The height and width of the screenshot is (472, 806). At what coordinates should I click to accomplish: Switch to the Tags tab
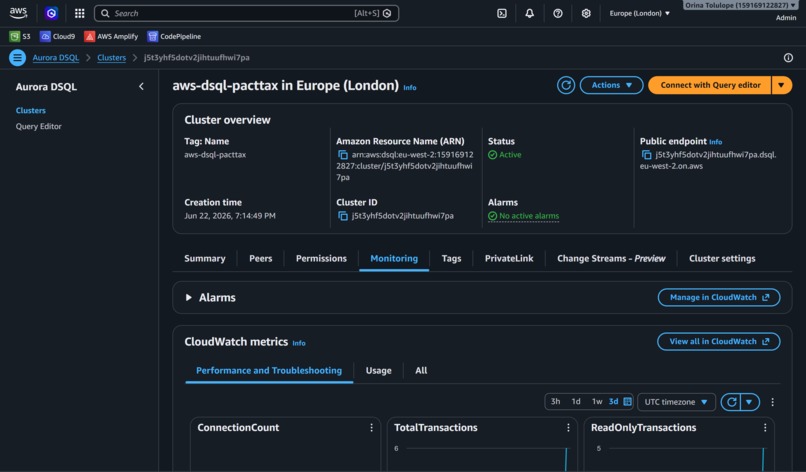(451, 259)
